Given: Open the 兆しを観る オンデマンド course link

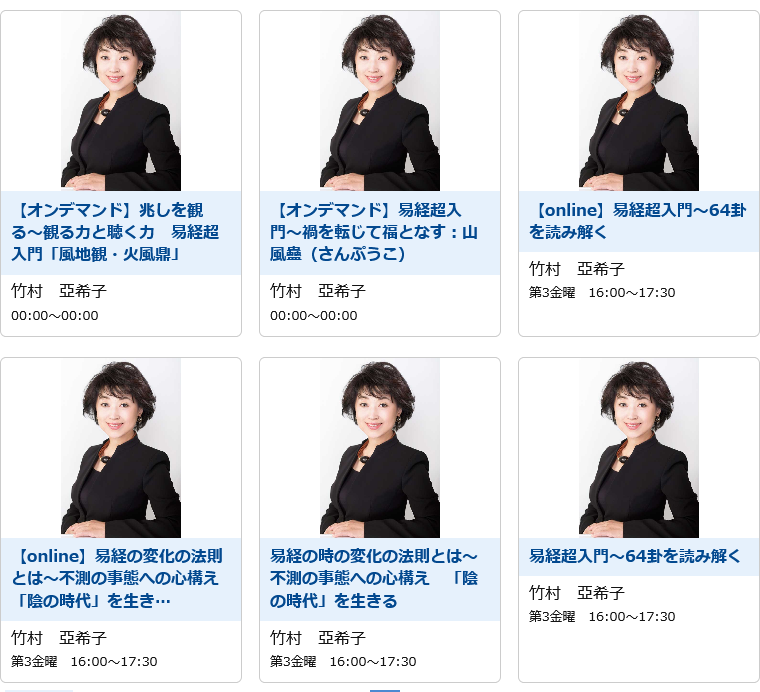Looking at the screenshot, I should click(x=115, y=232).
